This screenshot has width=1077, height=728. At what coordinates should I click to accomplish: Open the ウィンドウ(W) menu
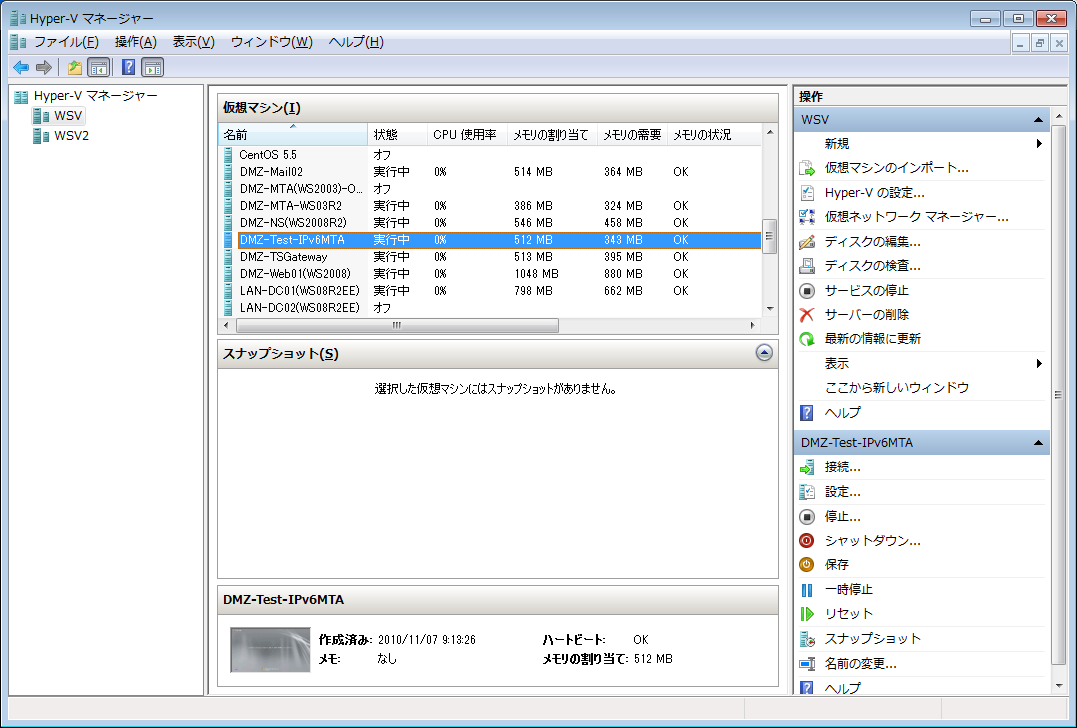tap(271, 42)
